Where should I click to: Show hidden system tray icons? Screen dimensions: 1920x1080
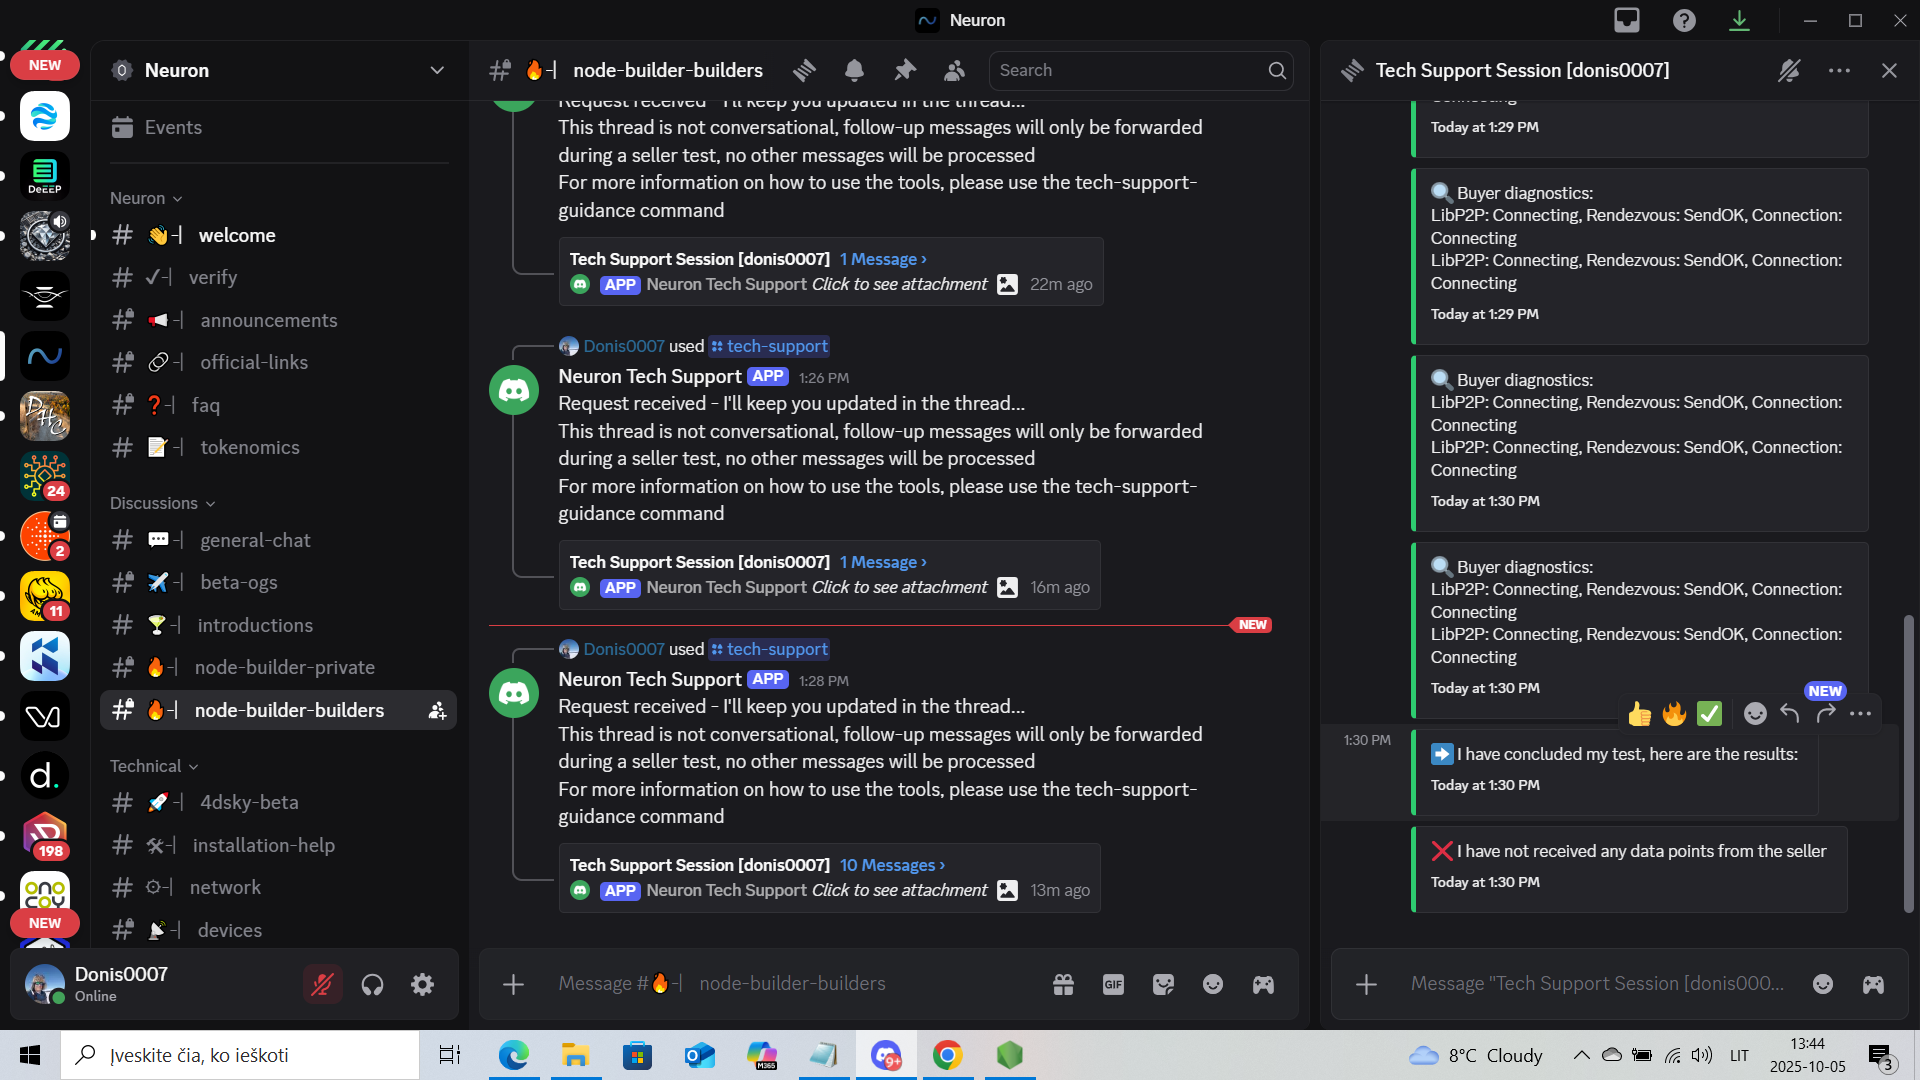tap(1581, 1055)
